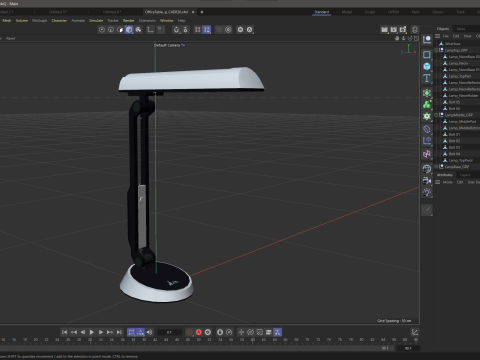This screenshot has width=480, height=360.
Task: Expand the LampBase_GRP group
Action: coord(436,167)
